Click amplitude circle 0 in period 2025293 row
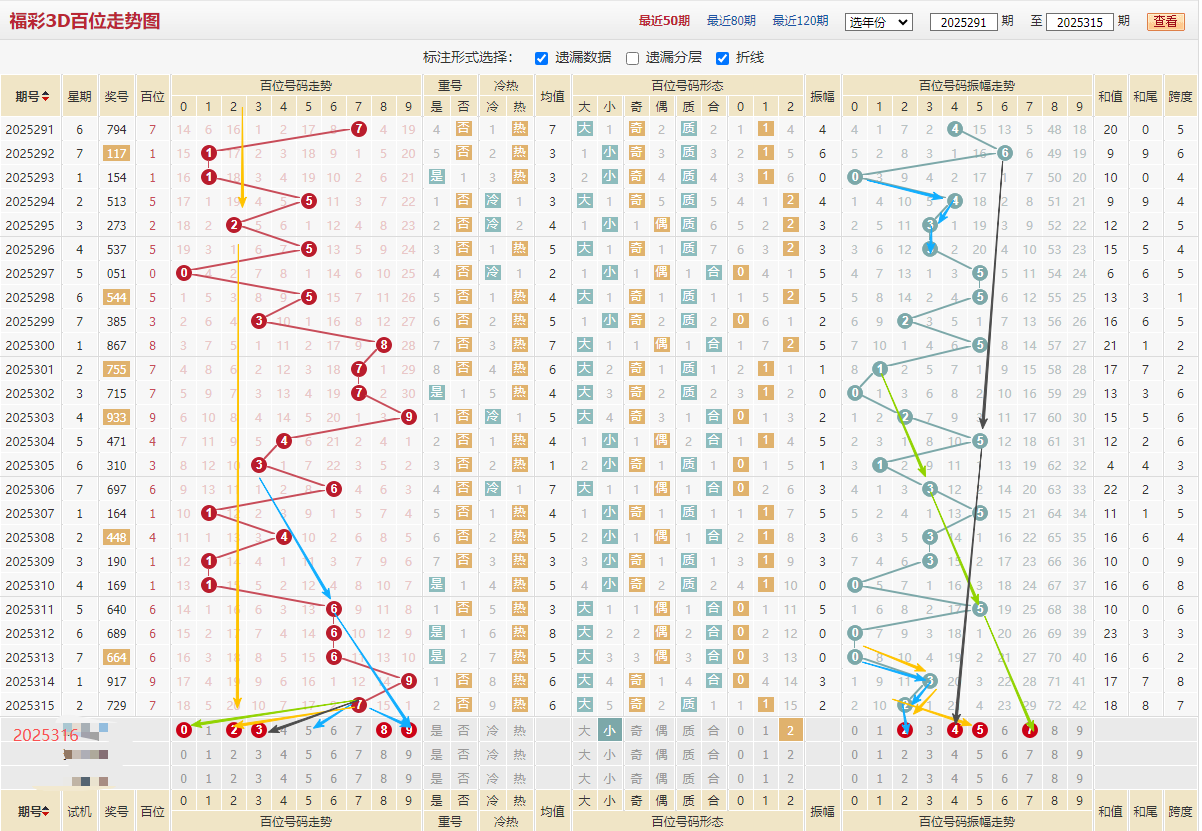 (x=855, y=177)
